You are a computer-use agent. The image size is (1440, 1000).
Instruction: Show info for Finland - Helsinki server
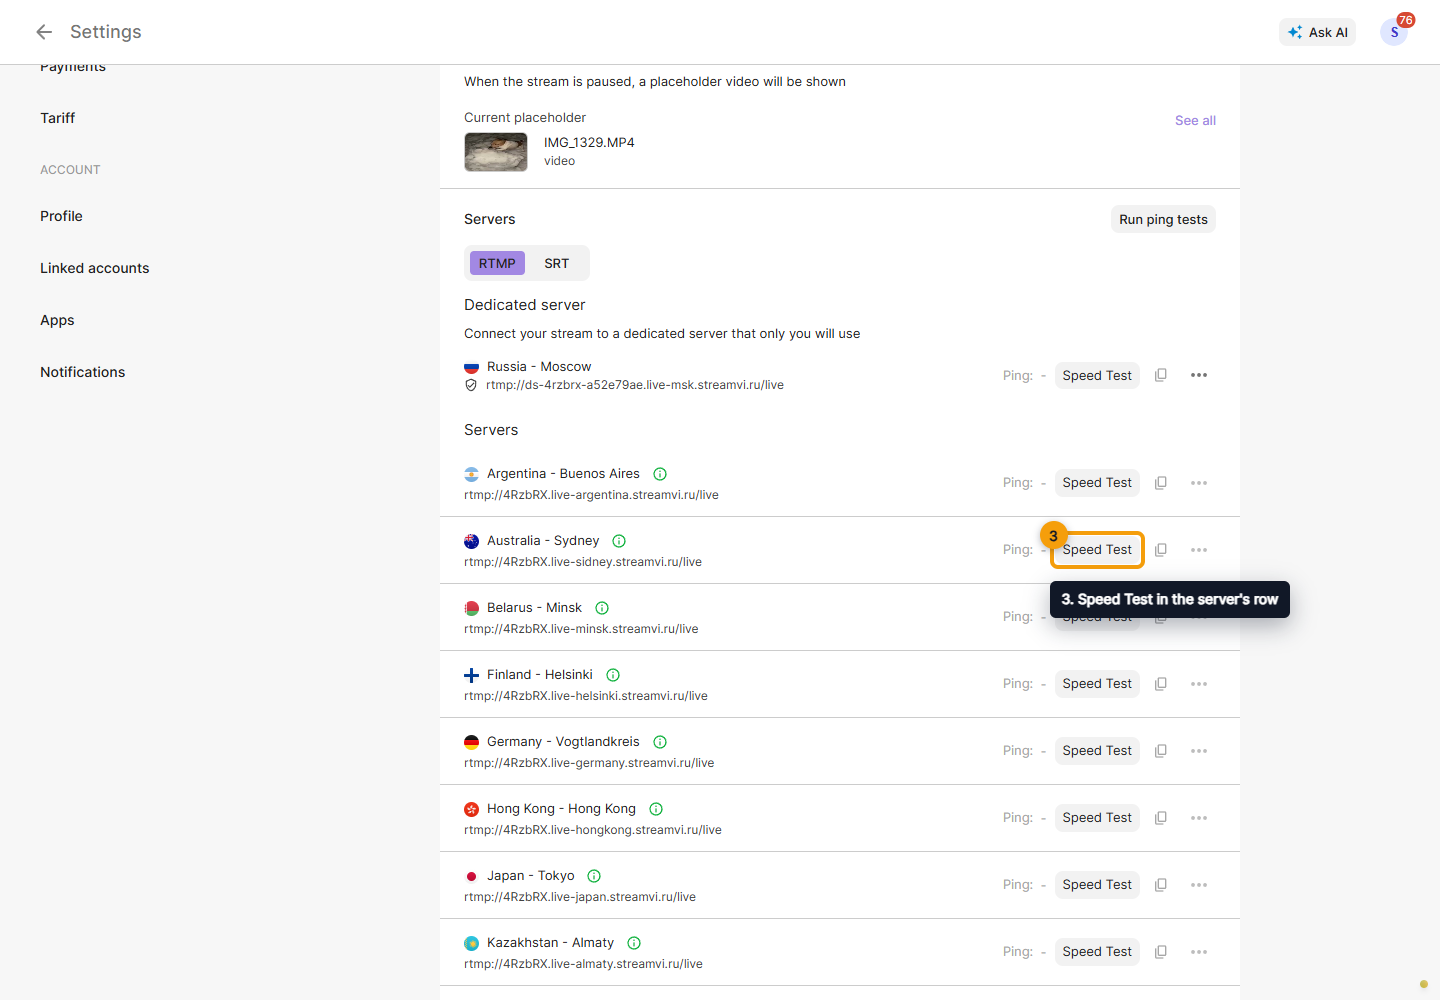click(613, 675)
